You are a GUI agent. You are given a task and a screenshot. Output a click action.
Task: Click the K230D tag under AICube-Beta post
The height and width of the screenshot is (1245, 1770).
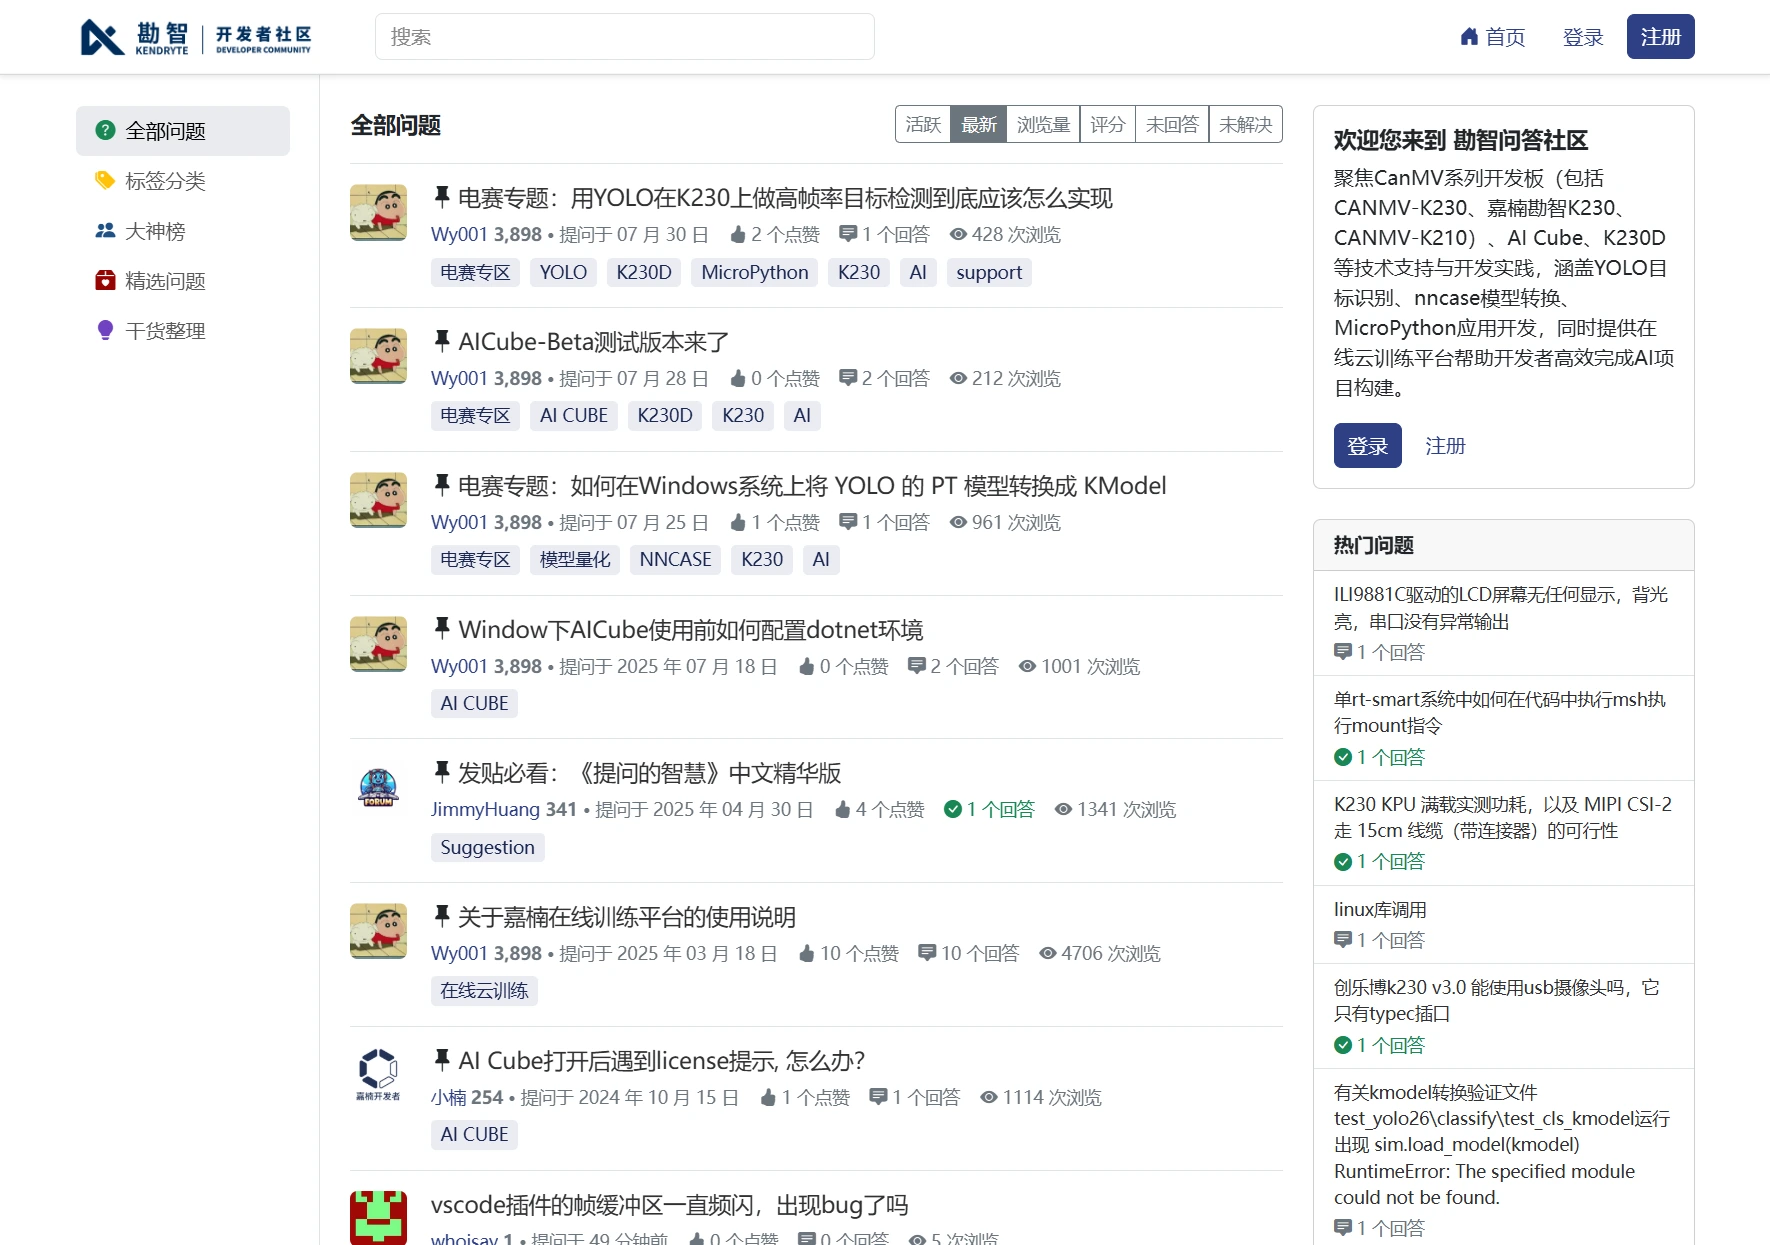[x=665, y=415]
